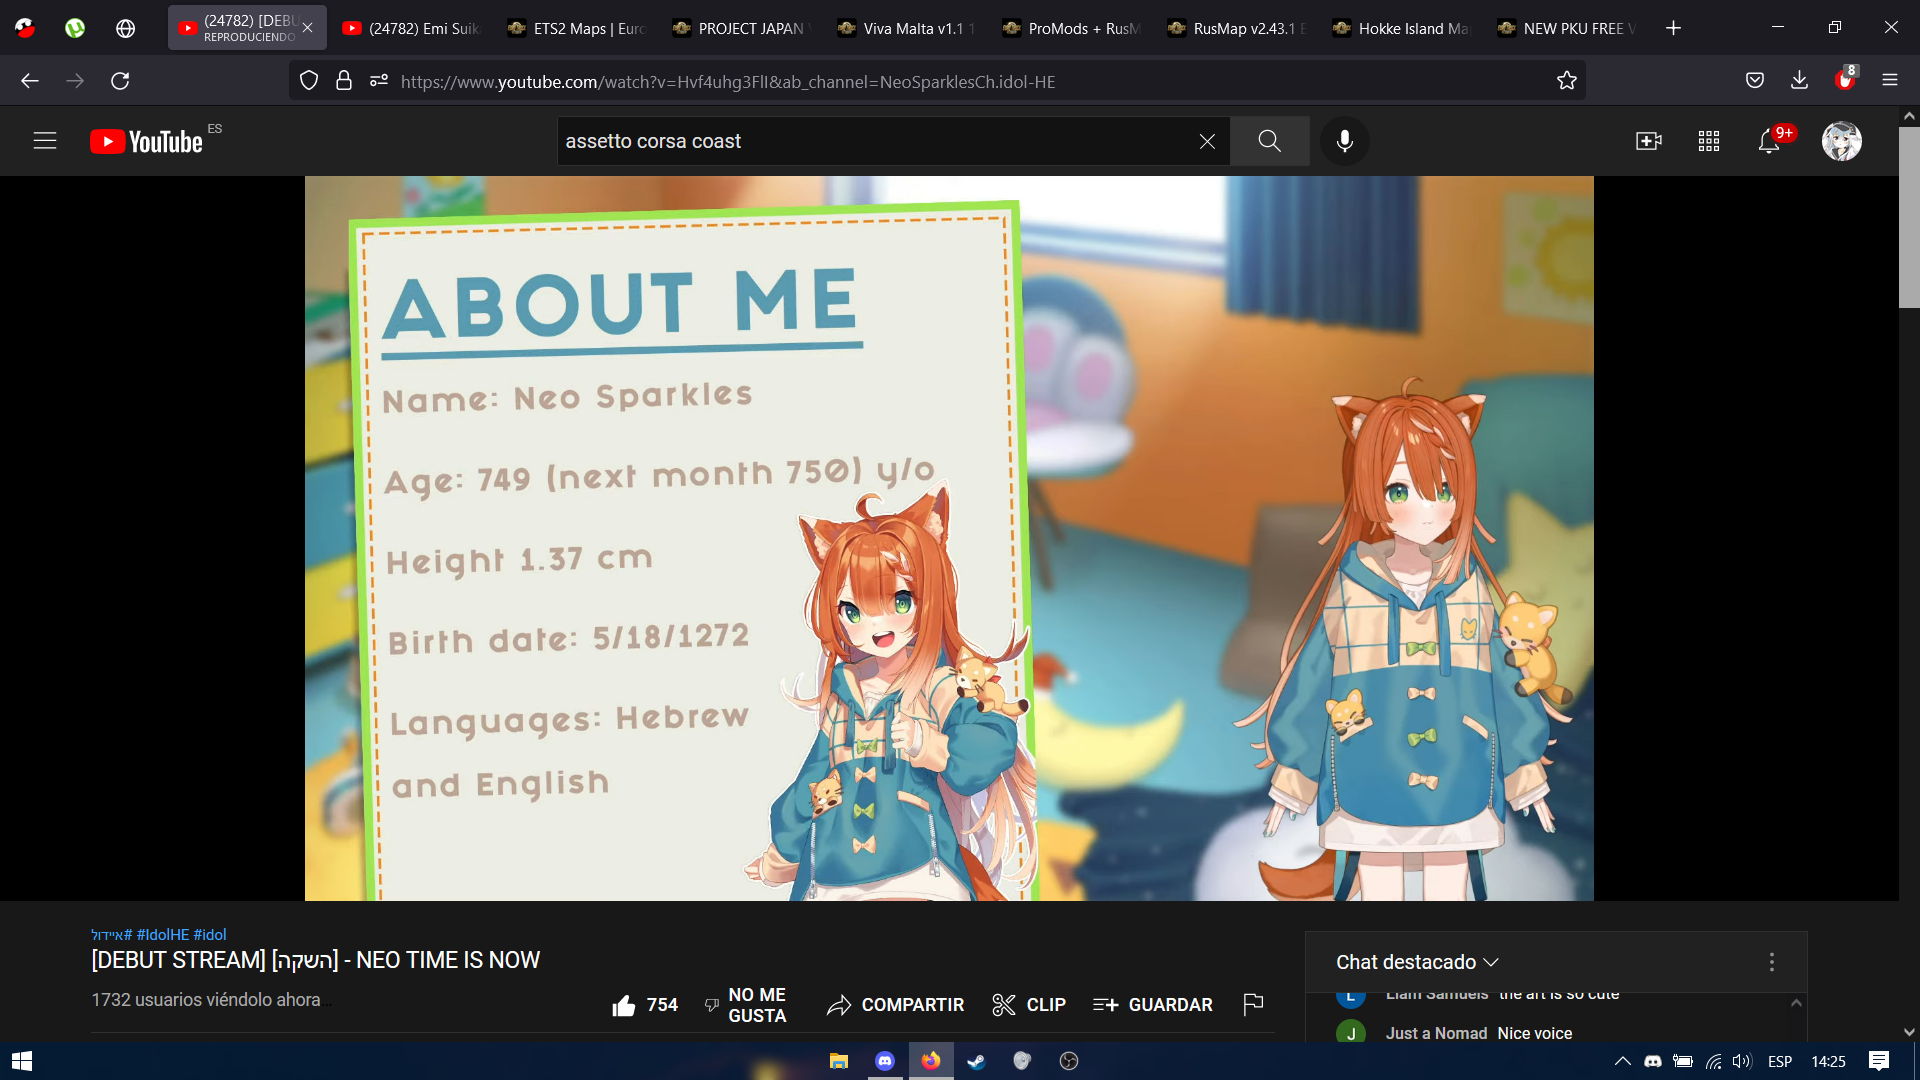Open the account avatar menu

click(1841, 141)
